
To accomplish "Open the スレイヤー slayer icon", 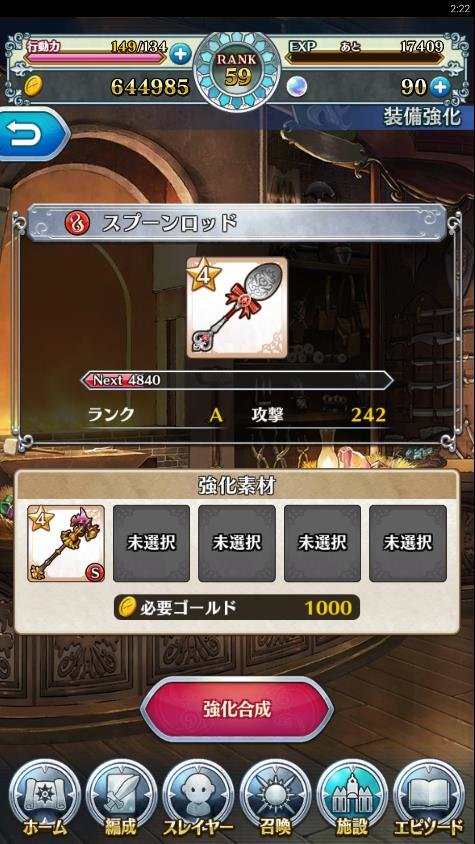I will click(198, 797).
